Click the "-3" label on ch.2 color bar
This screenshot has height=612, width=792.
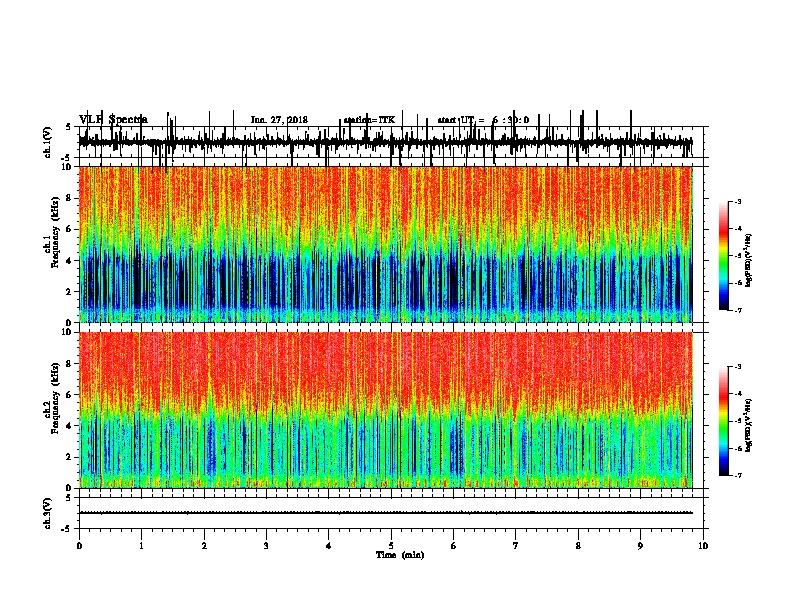tap(738, 367)
